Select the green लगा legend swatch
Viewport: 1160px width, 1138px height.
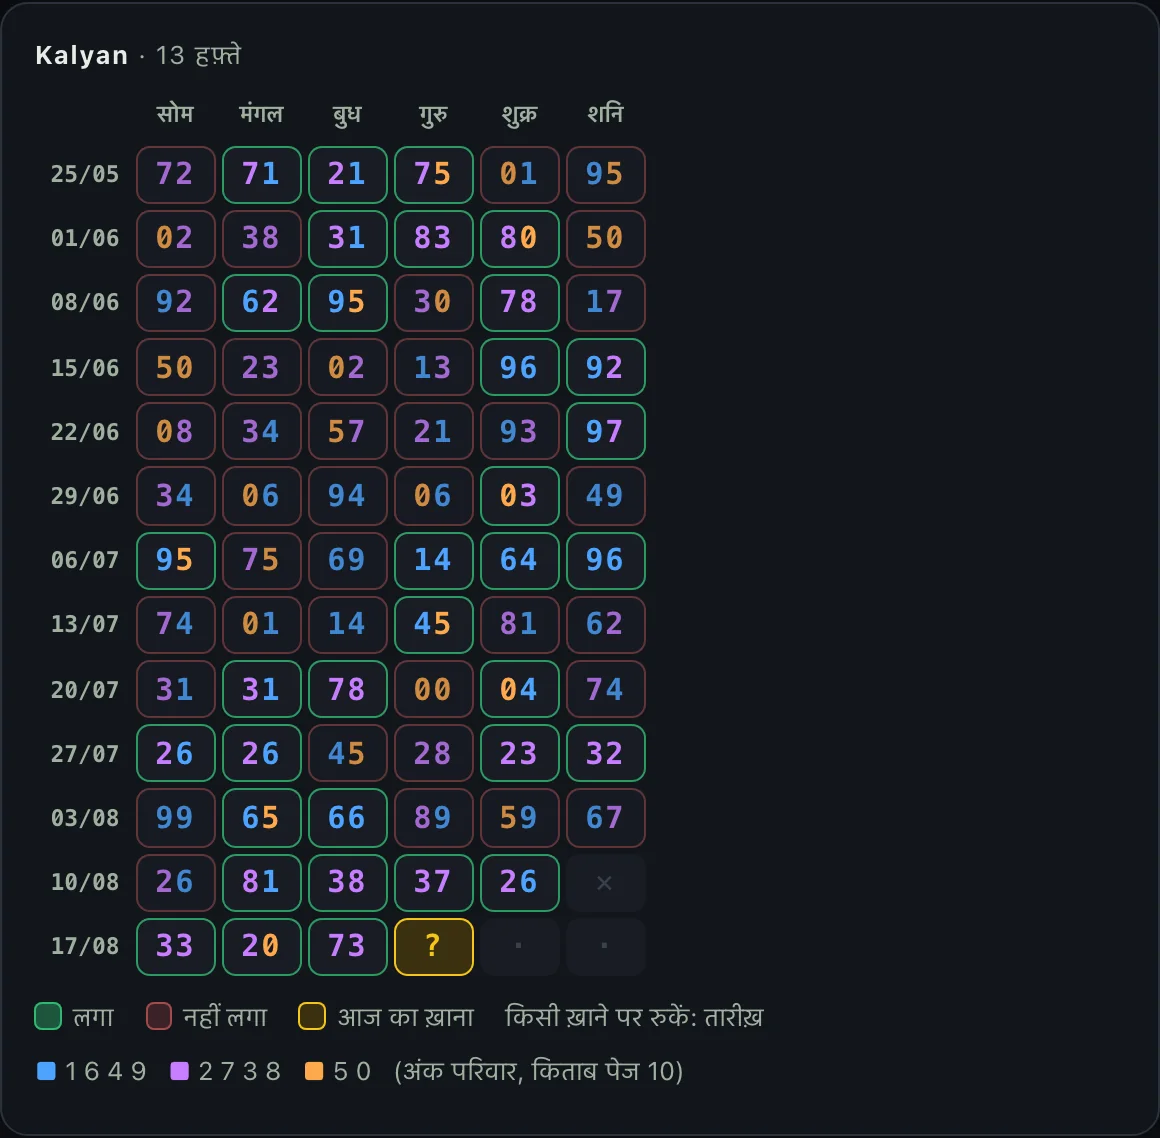pos(48,1016)
